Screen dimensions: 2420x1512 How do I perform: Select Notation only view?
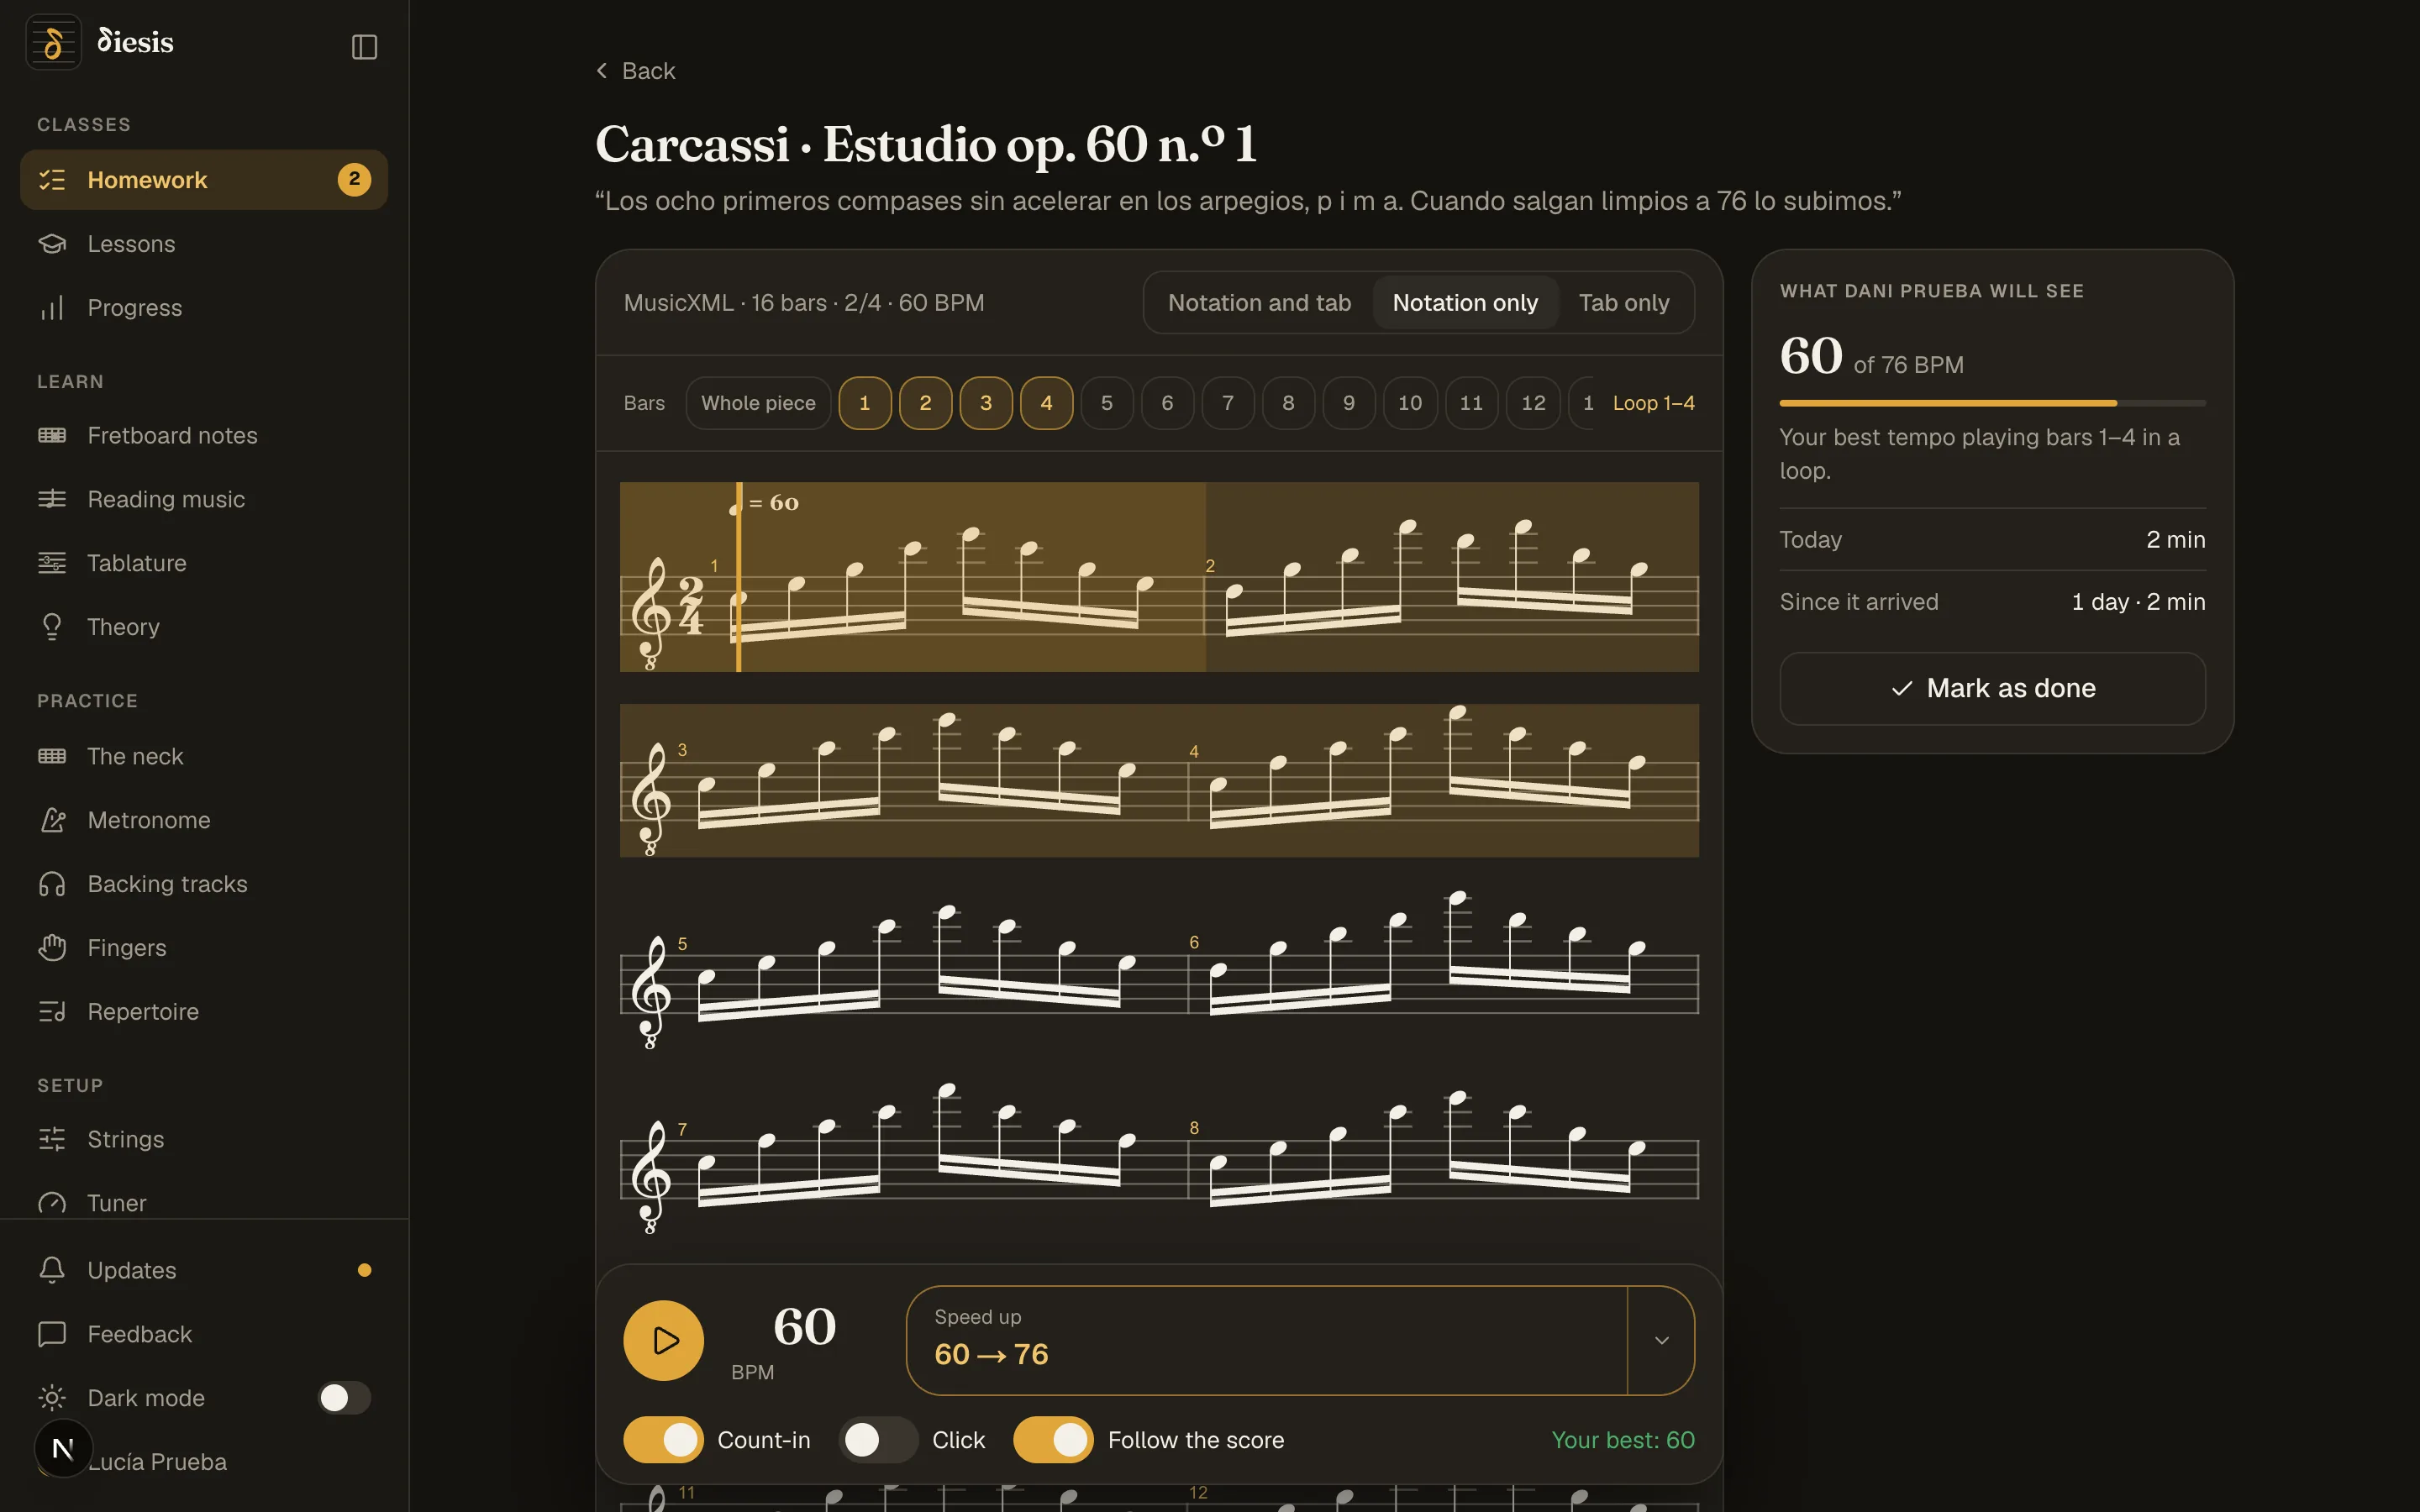[x=1465, y=303]
